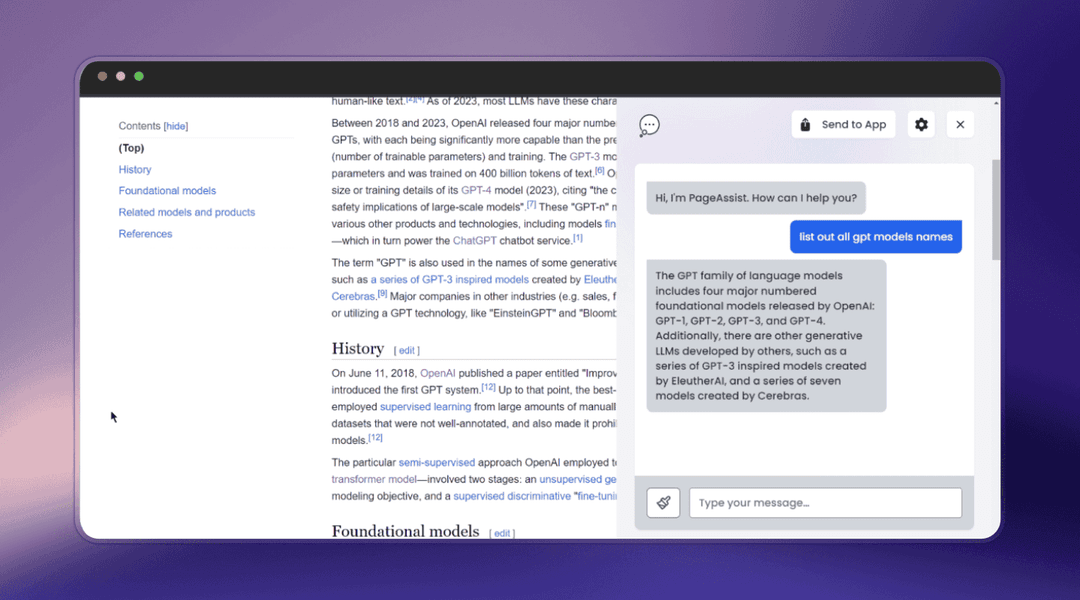Jump to Foundational models section in contents

[x=167, y=191]
